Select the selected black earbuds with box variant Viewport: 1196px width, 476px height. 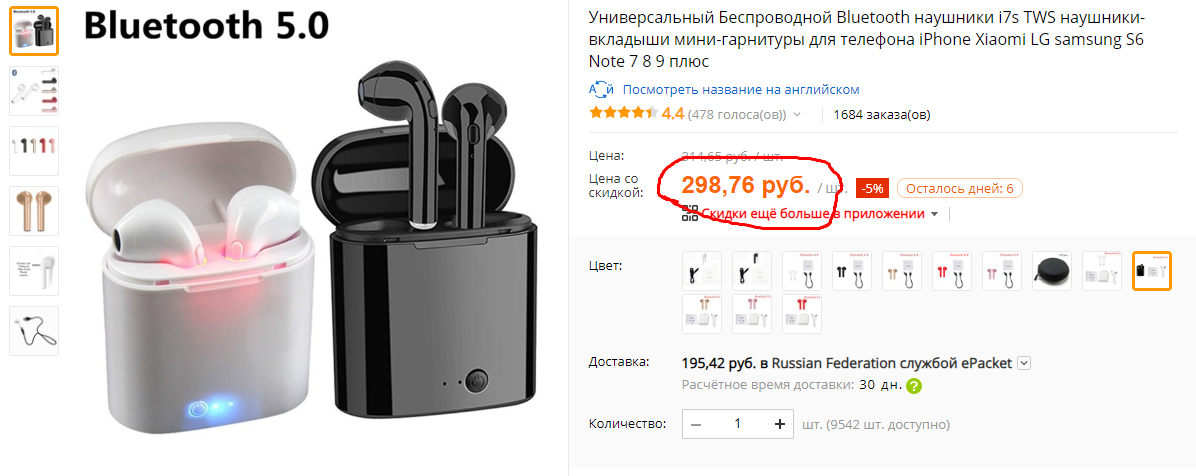[1152, 271]
